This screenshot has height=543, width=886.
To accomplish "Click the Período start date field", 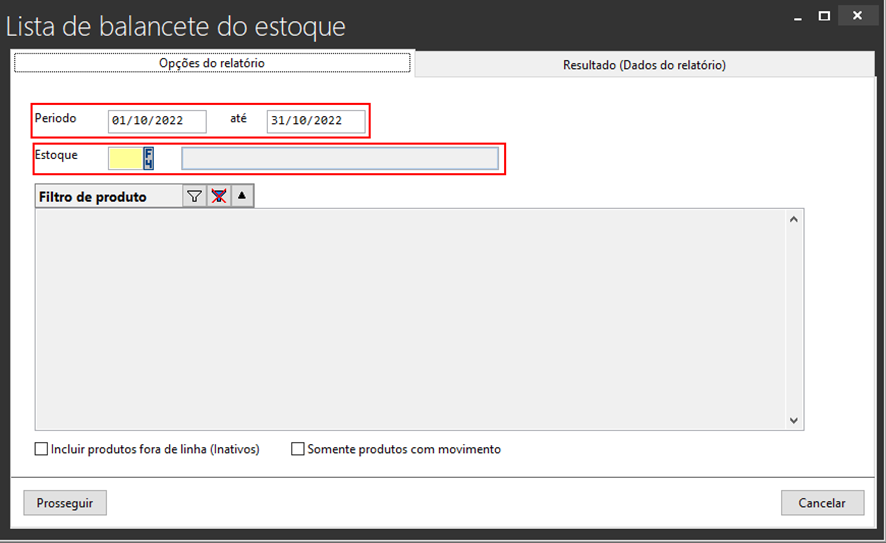I will (x=157, y=121).
